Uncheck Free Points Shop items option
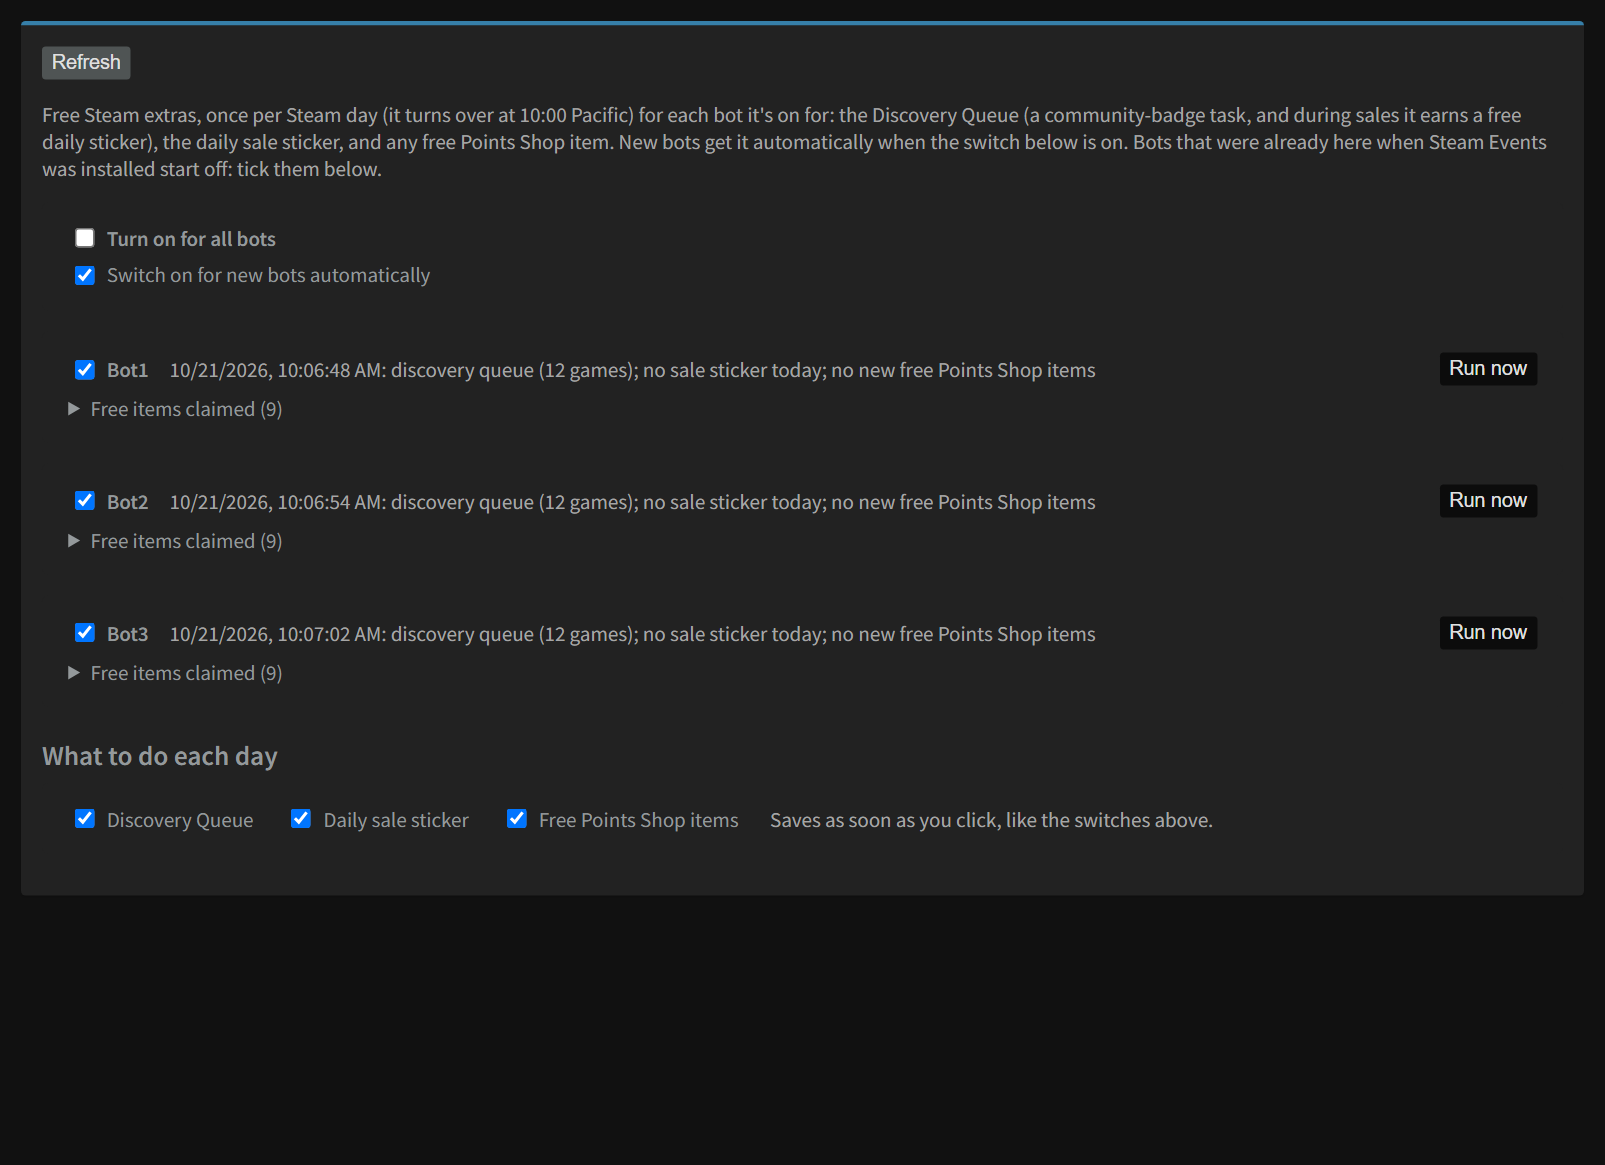 click(x=517, y=819)
